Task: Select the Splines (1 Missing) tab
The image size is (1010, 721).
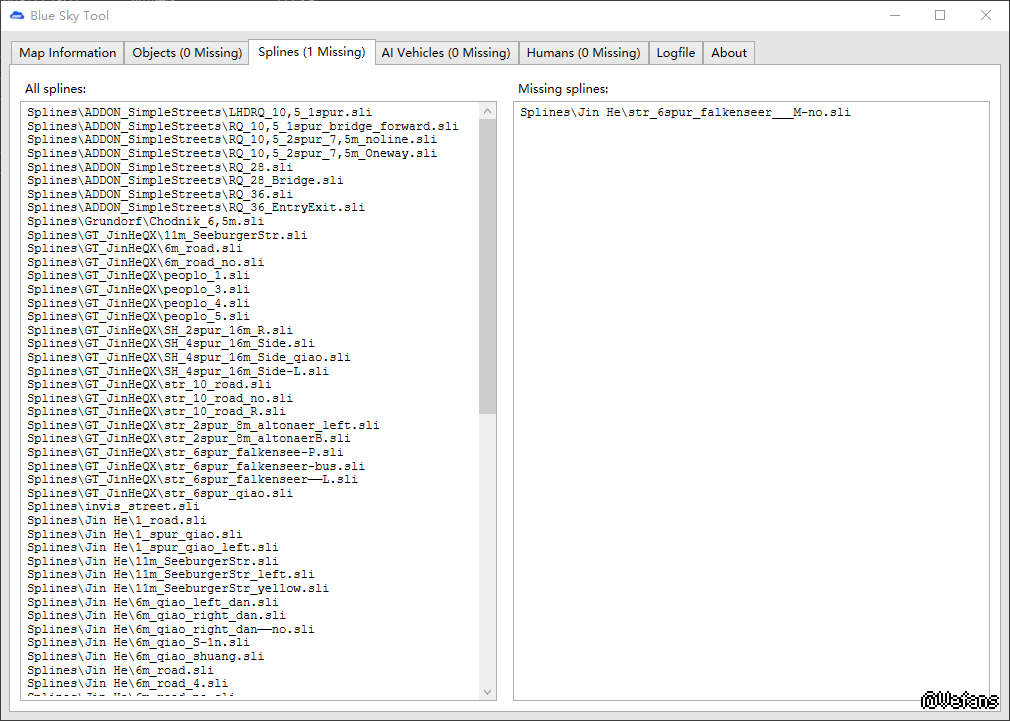Action: point(312,52)
